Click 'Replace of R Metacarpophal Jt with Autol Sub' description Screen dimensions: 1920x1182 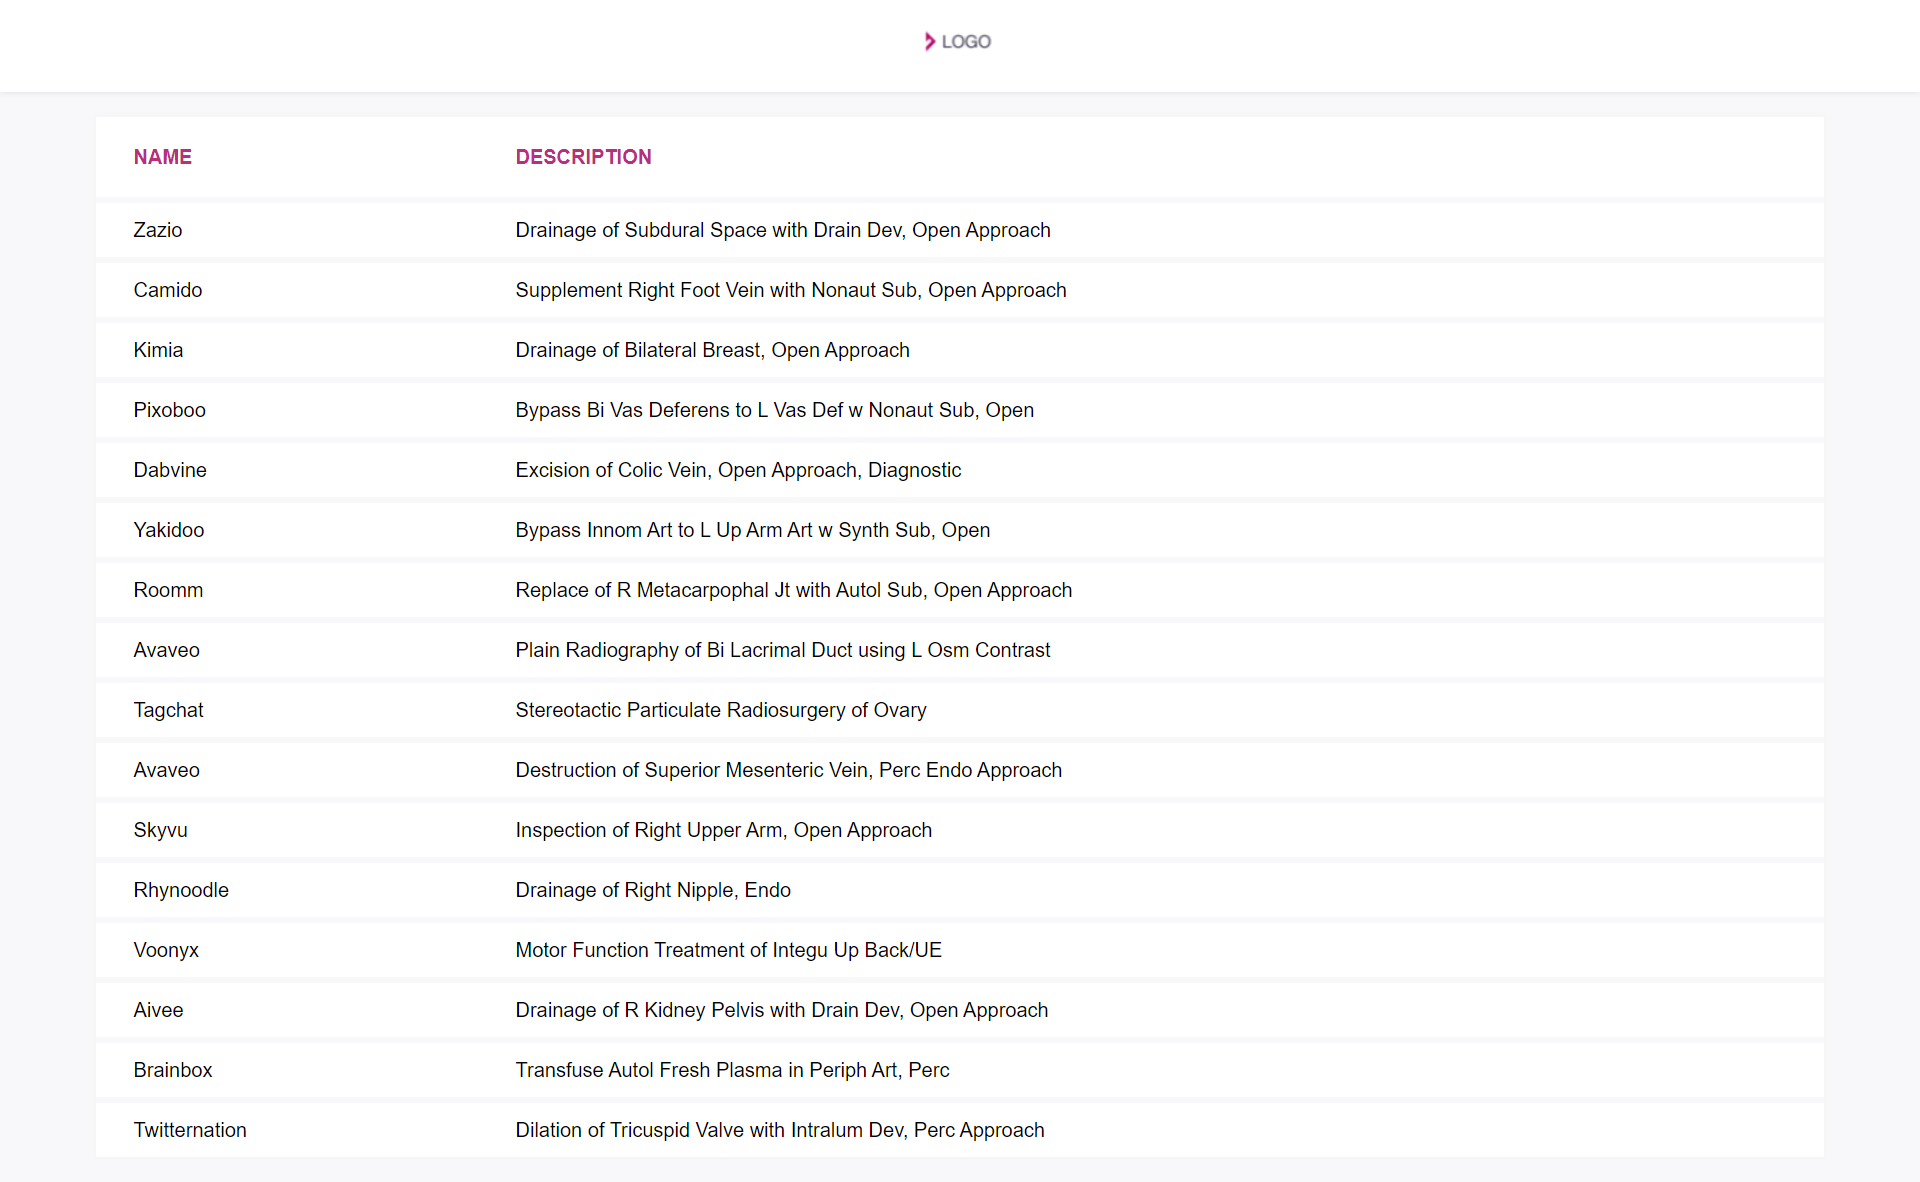click(x=794, y=590)
